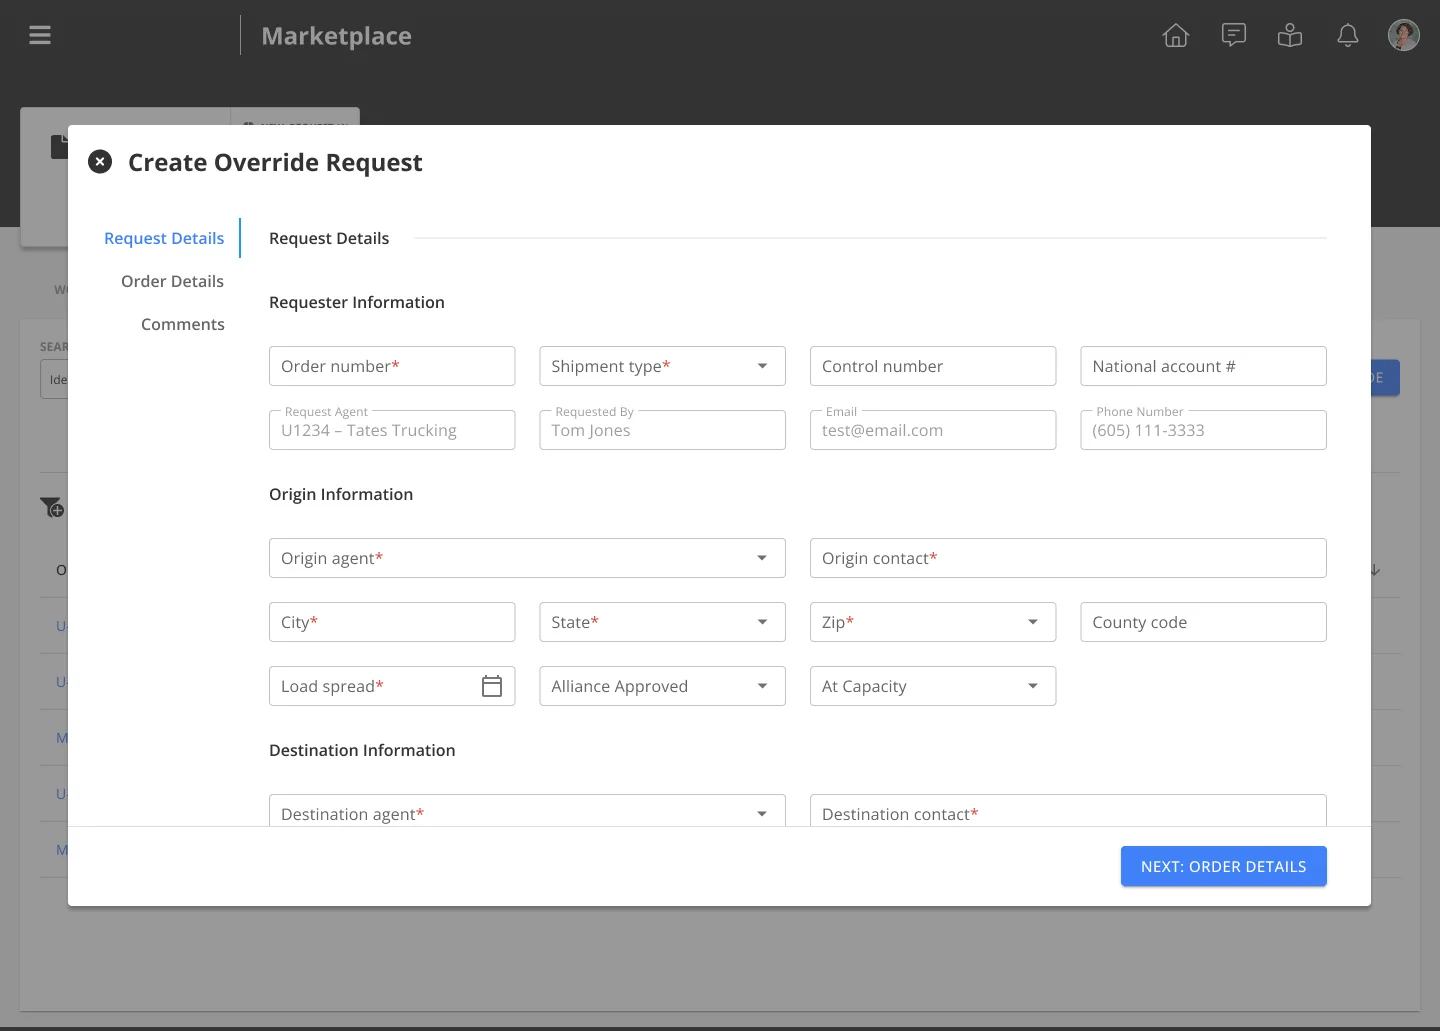Focus the Order number field

tap(392, 366)
